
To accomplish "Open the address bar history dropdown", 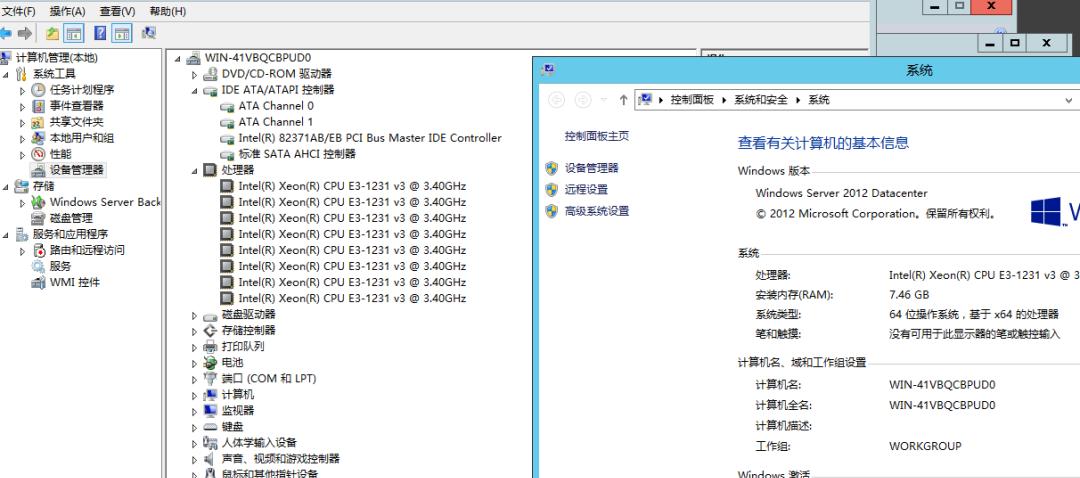I will coord(1069,100).
